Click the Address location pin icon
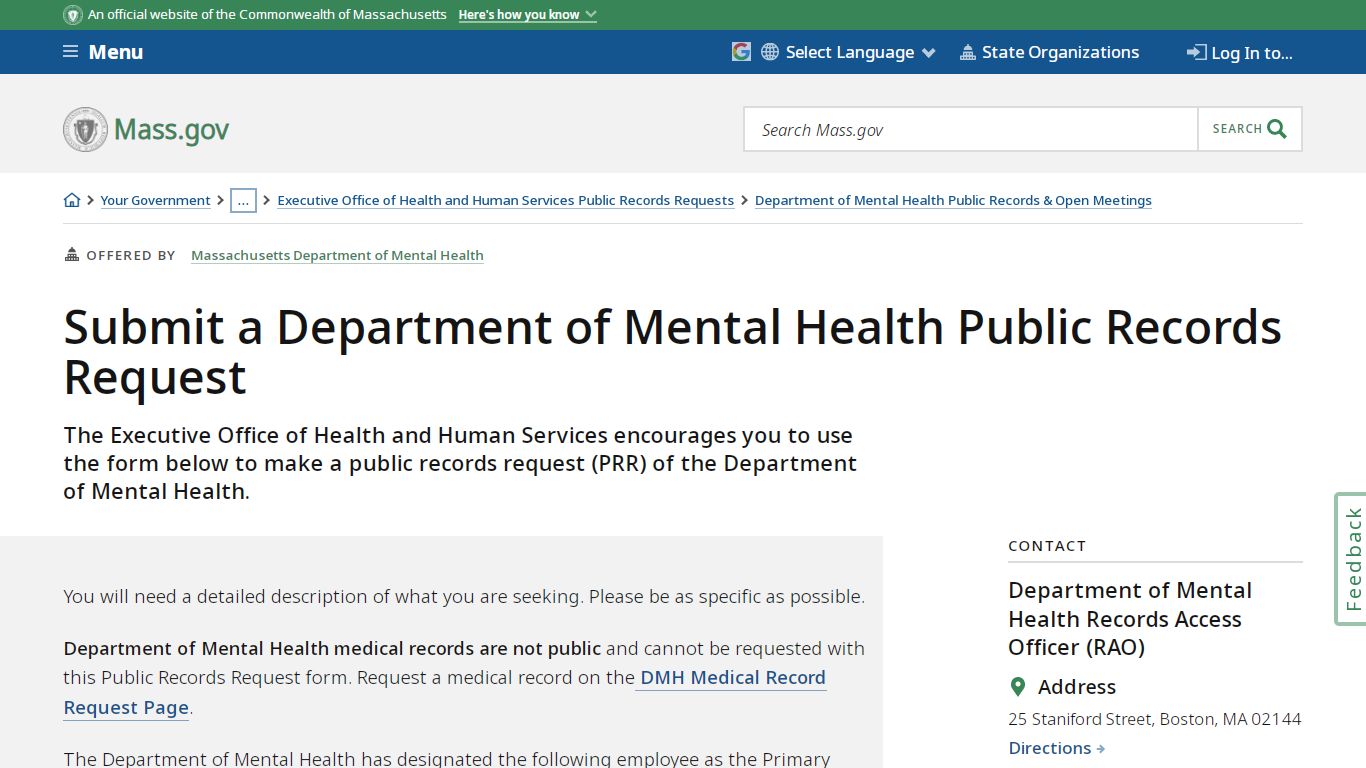Screen dimensions: 1366x768 [x=1018, y=687]
